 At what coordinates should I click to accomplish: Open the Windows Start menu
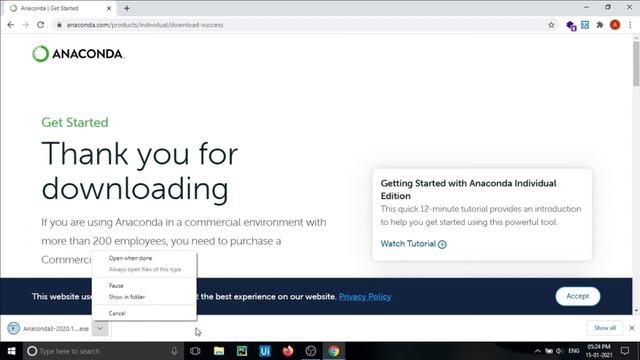click(11, 351)
